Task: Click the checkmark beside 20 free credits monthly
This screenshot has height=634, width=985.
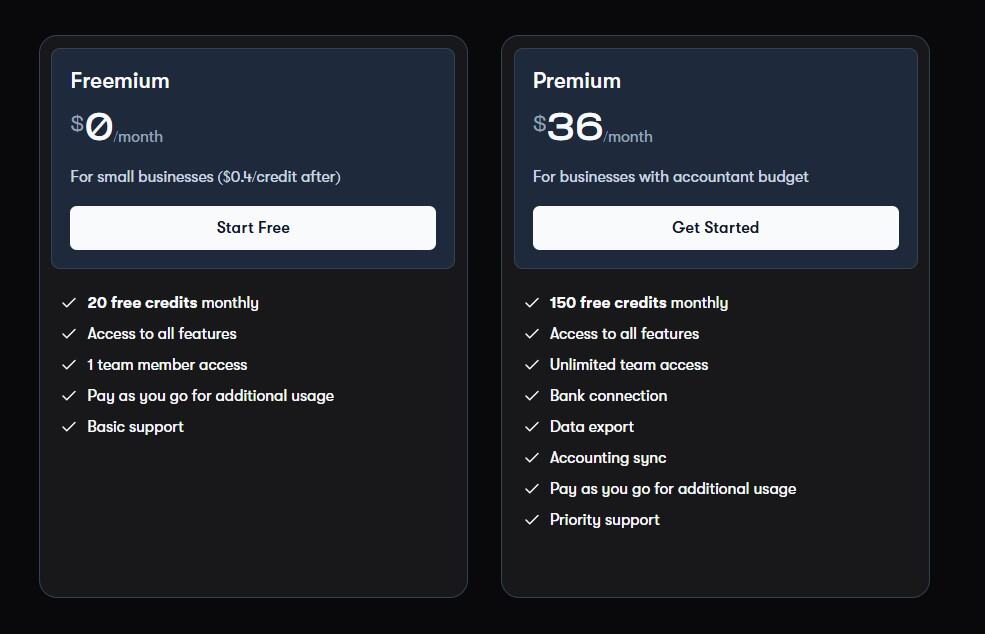Action: (69, 302)
